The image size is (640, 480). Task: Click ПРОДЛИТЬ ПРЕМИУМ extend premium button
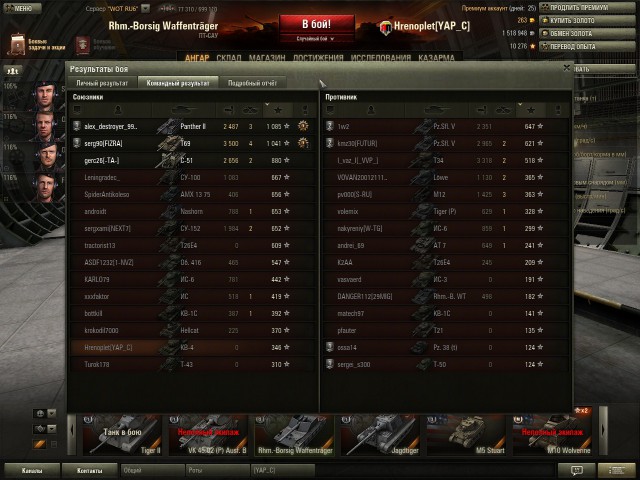click(x=587, y=8)
